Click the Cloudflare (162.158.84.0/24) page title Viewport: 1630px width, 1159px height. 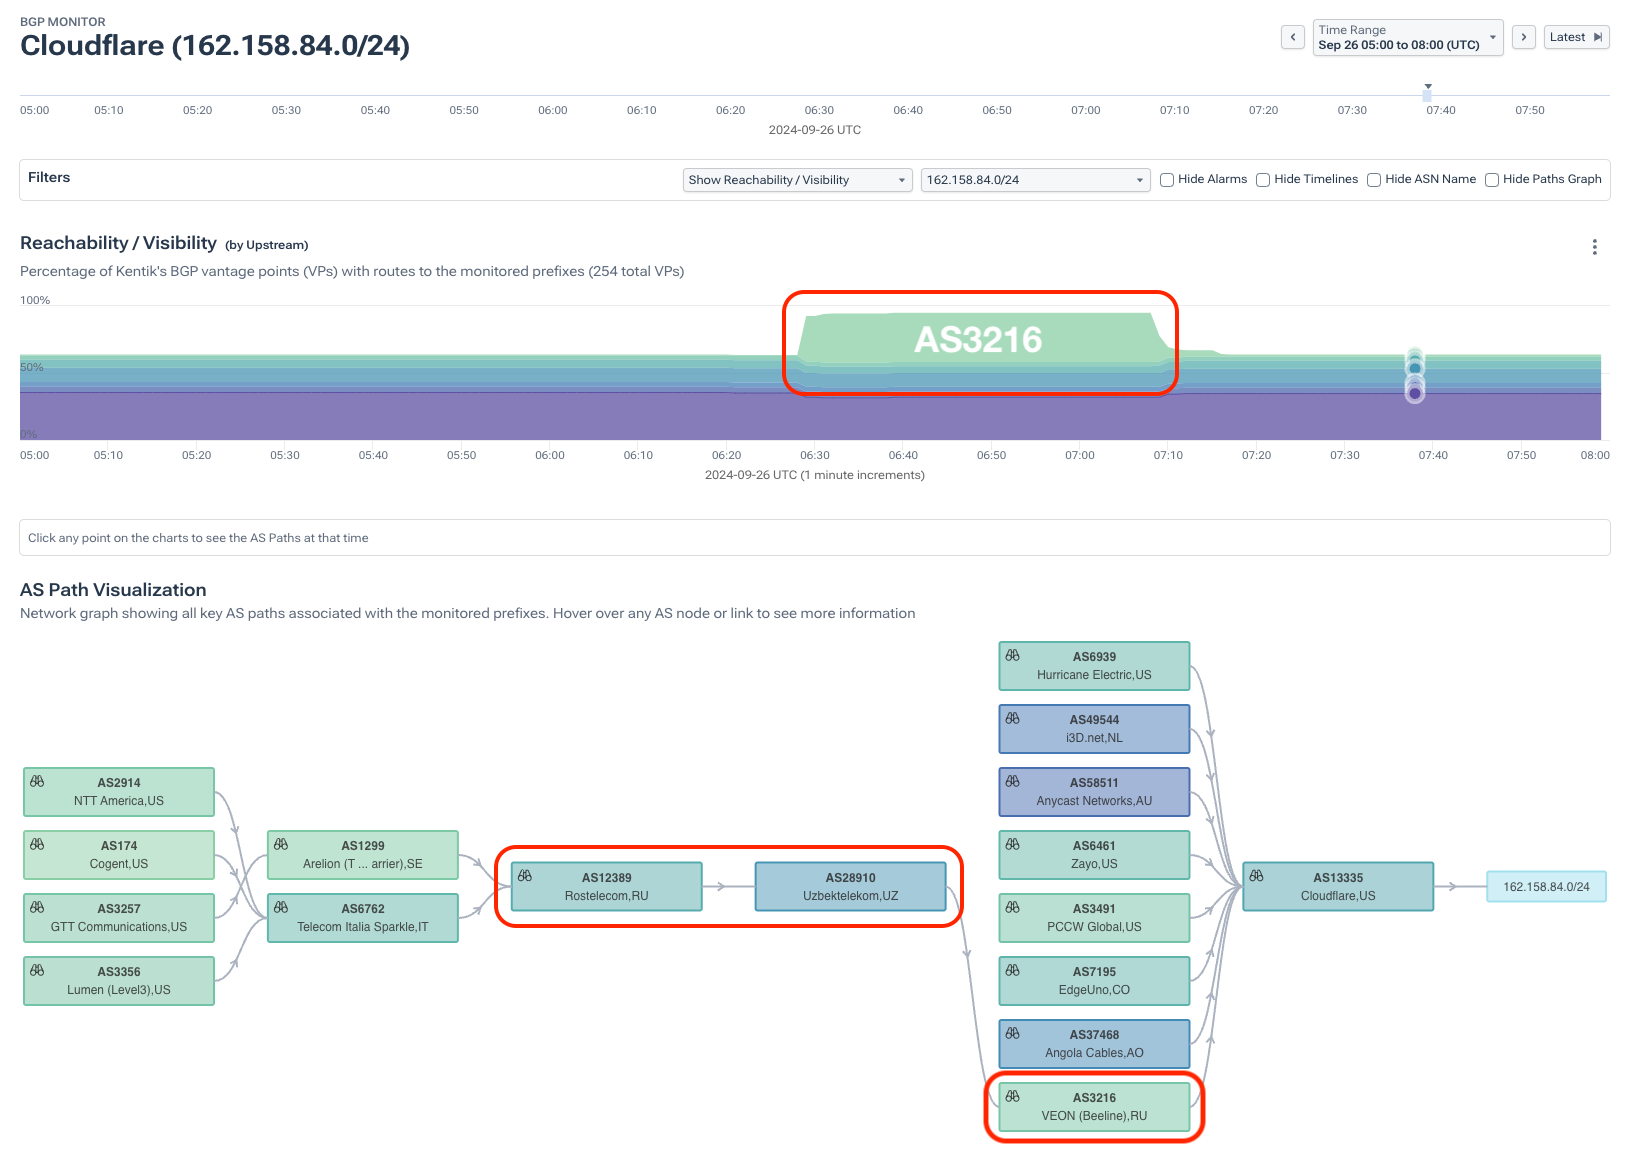[x=215, y=46]
